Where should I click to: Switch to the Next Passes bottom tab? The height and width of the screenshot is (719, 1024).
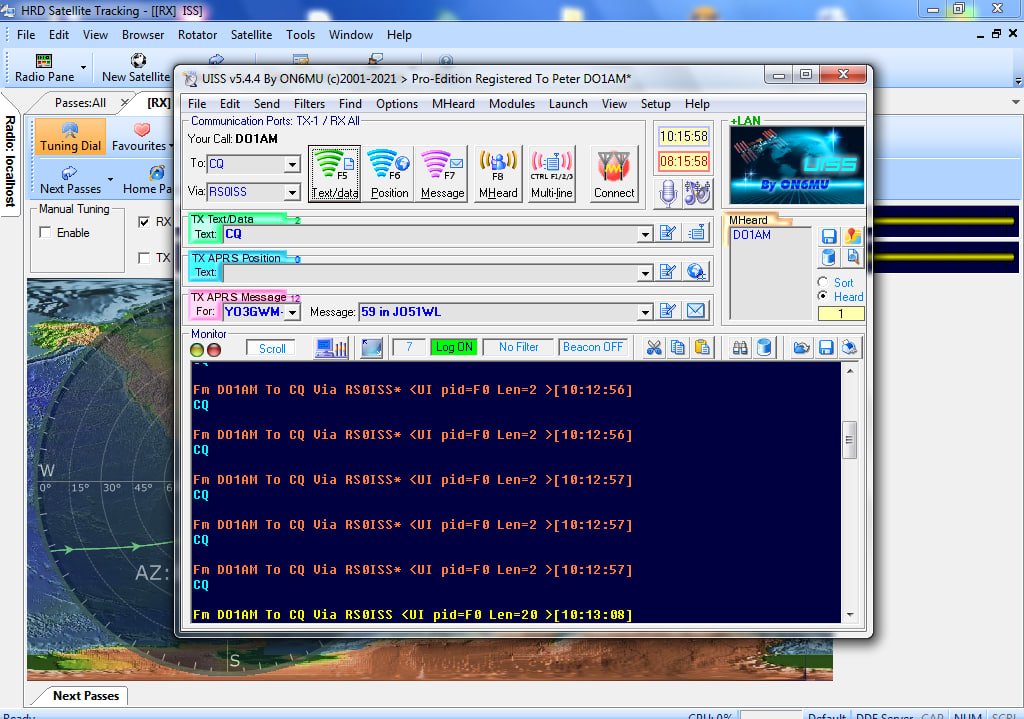click(x=86, y=695)
